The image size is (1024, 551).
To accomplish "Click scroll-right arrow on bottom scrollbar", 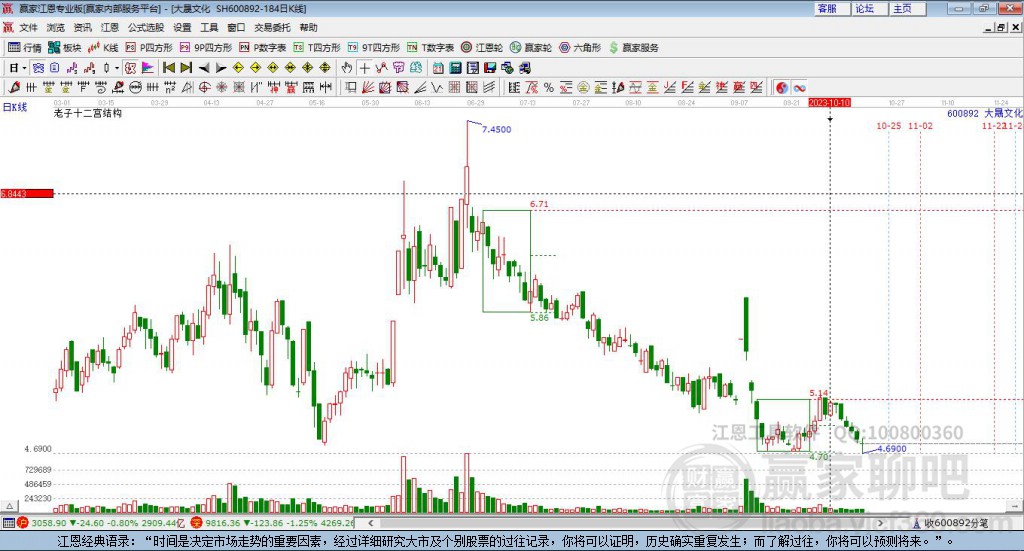I will 880,523.
